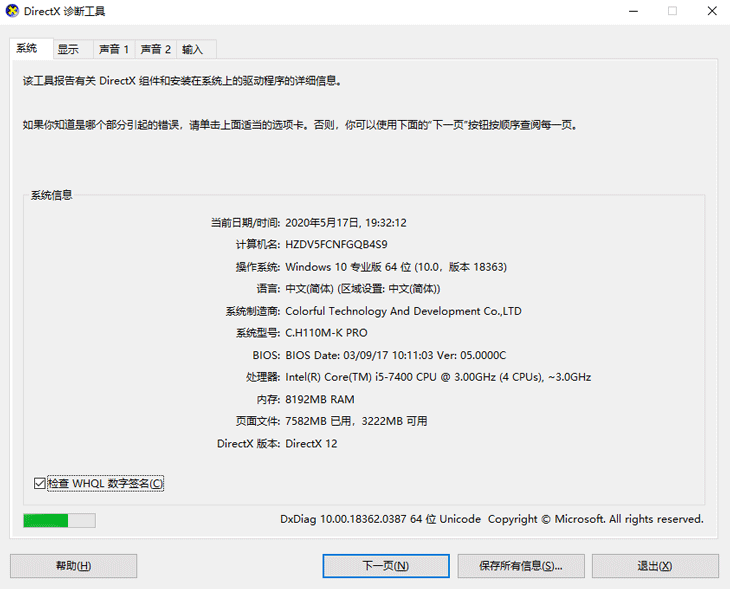
Task: Click computer name HZDV5FCNFGQB4S9
Action: pos(336,244)
